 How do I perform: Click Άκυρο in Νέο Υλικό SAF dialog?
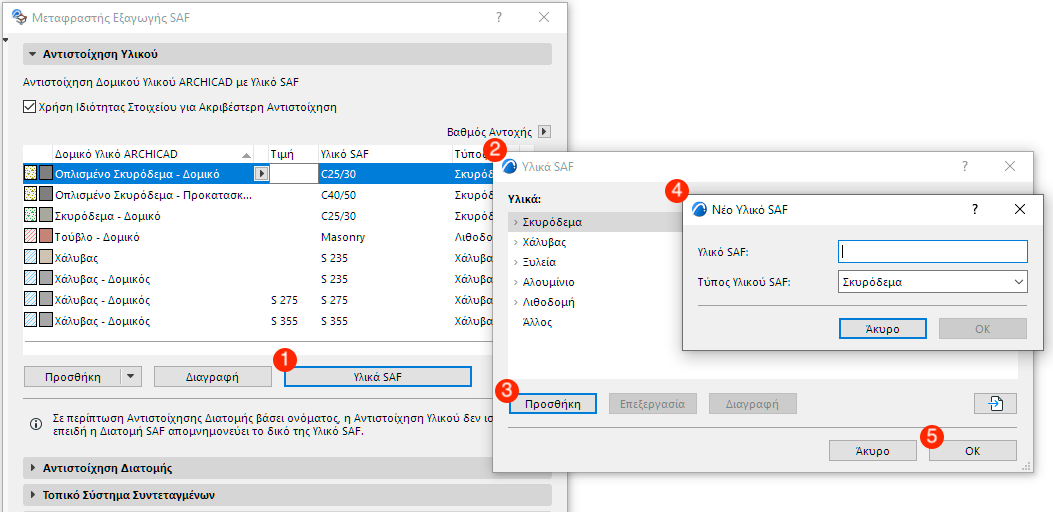[882, 329]
